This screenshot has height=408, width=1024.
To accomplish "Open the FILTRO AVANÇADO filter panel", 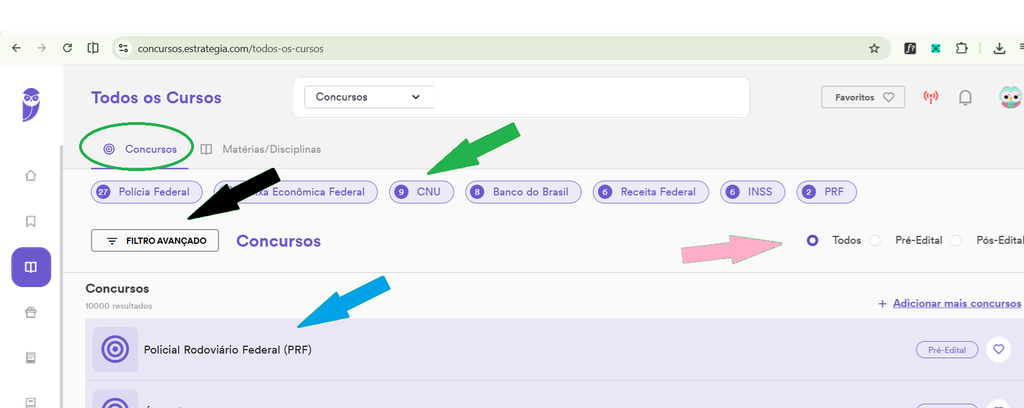I will 155,240.
